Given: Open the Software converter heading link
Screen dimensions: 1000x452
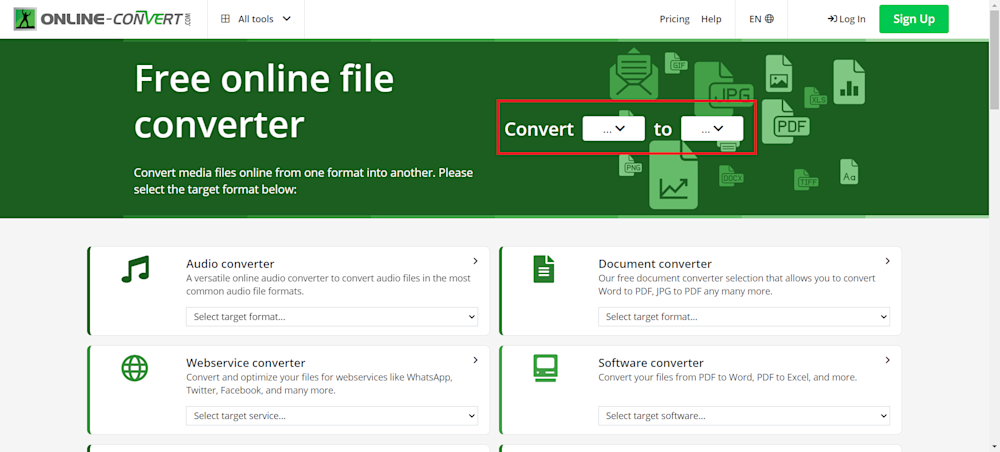Looking at the screenshot, I should [651, 363].
